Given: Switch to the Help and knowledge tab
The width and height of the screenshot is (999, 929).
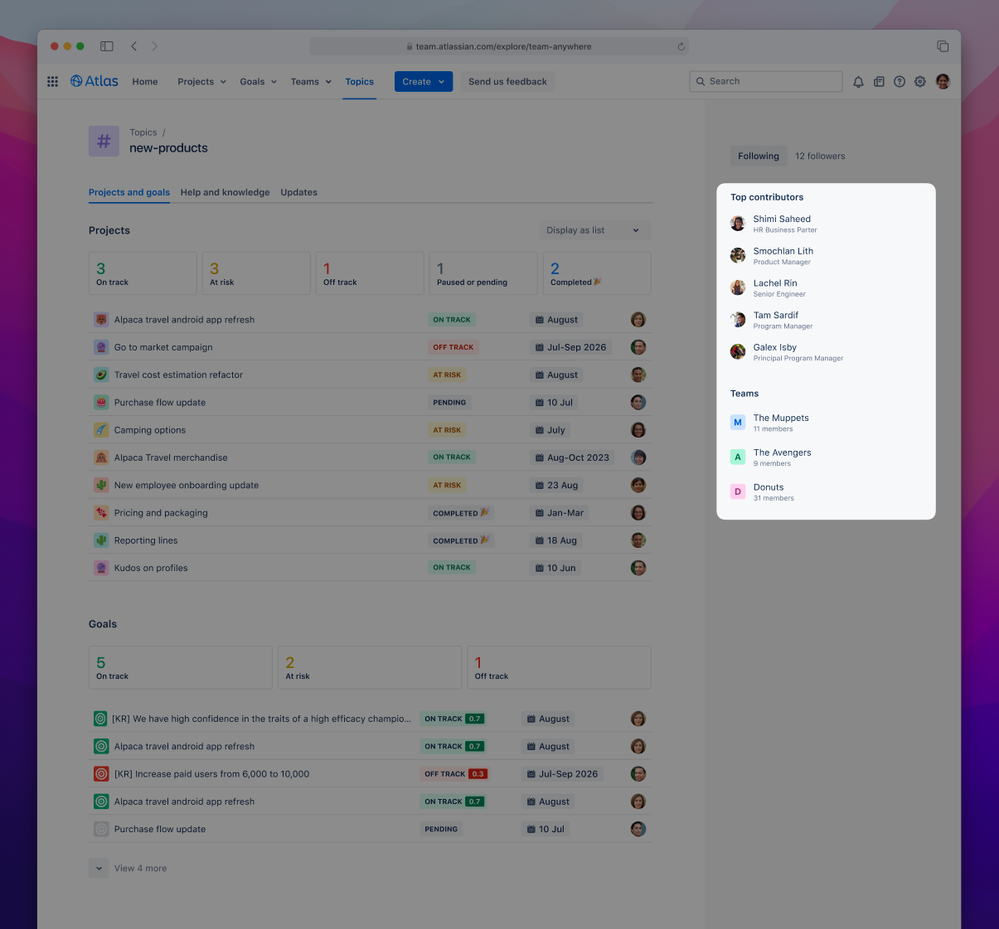Looking at the screenshot, I should point(225,192).
